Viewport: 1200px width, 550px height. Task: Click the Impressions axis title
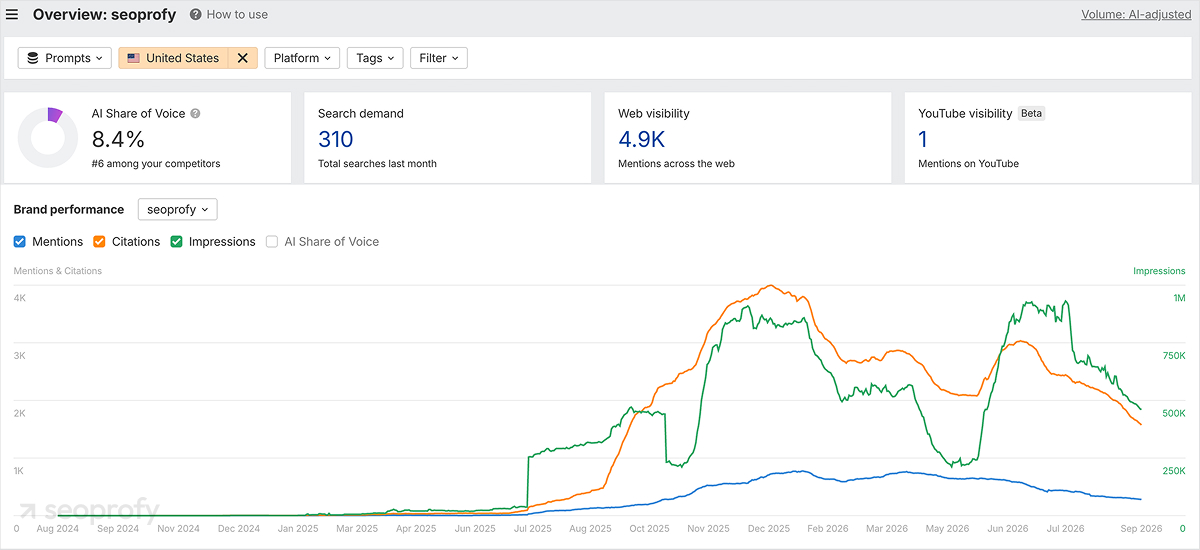pyautogui.click(x=1159, y=271)
